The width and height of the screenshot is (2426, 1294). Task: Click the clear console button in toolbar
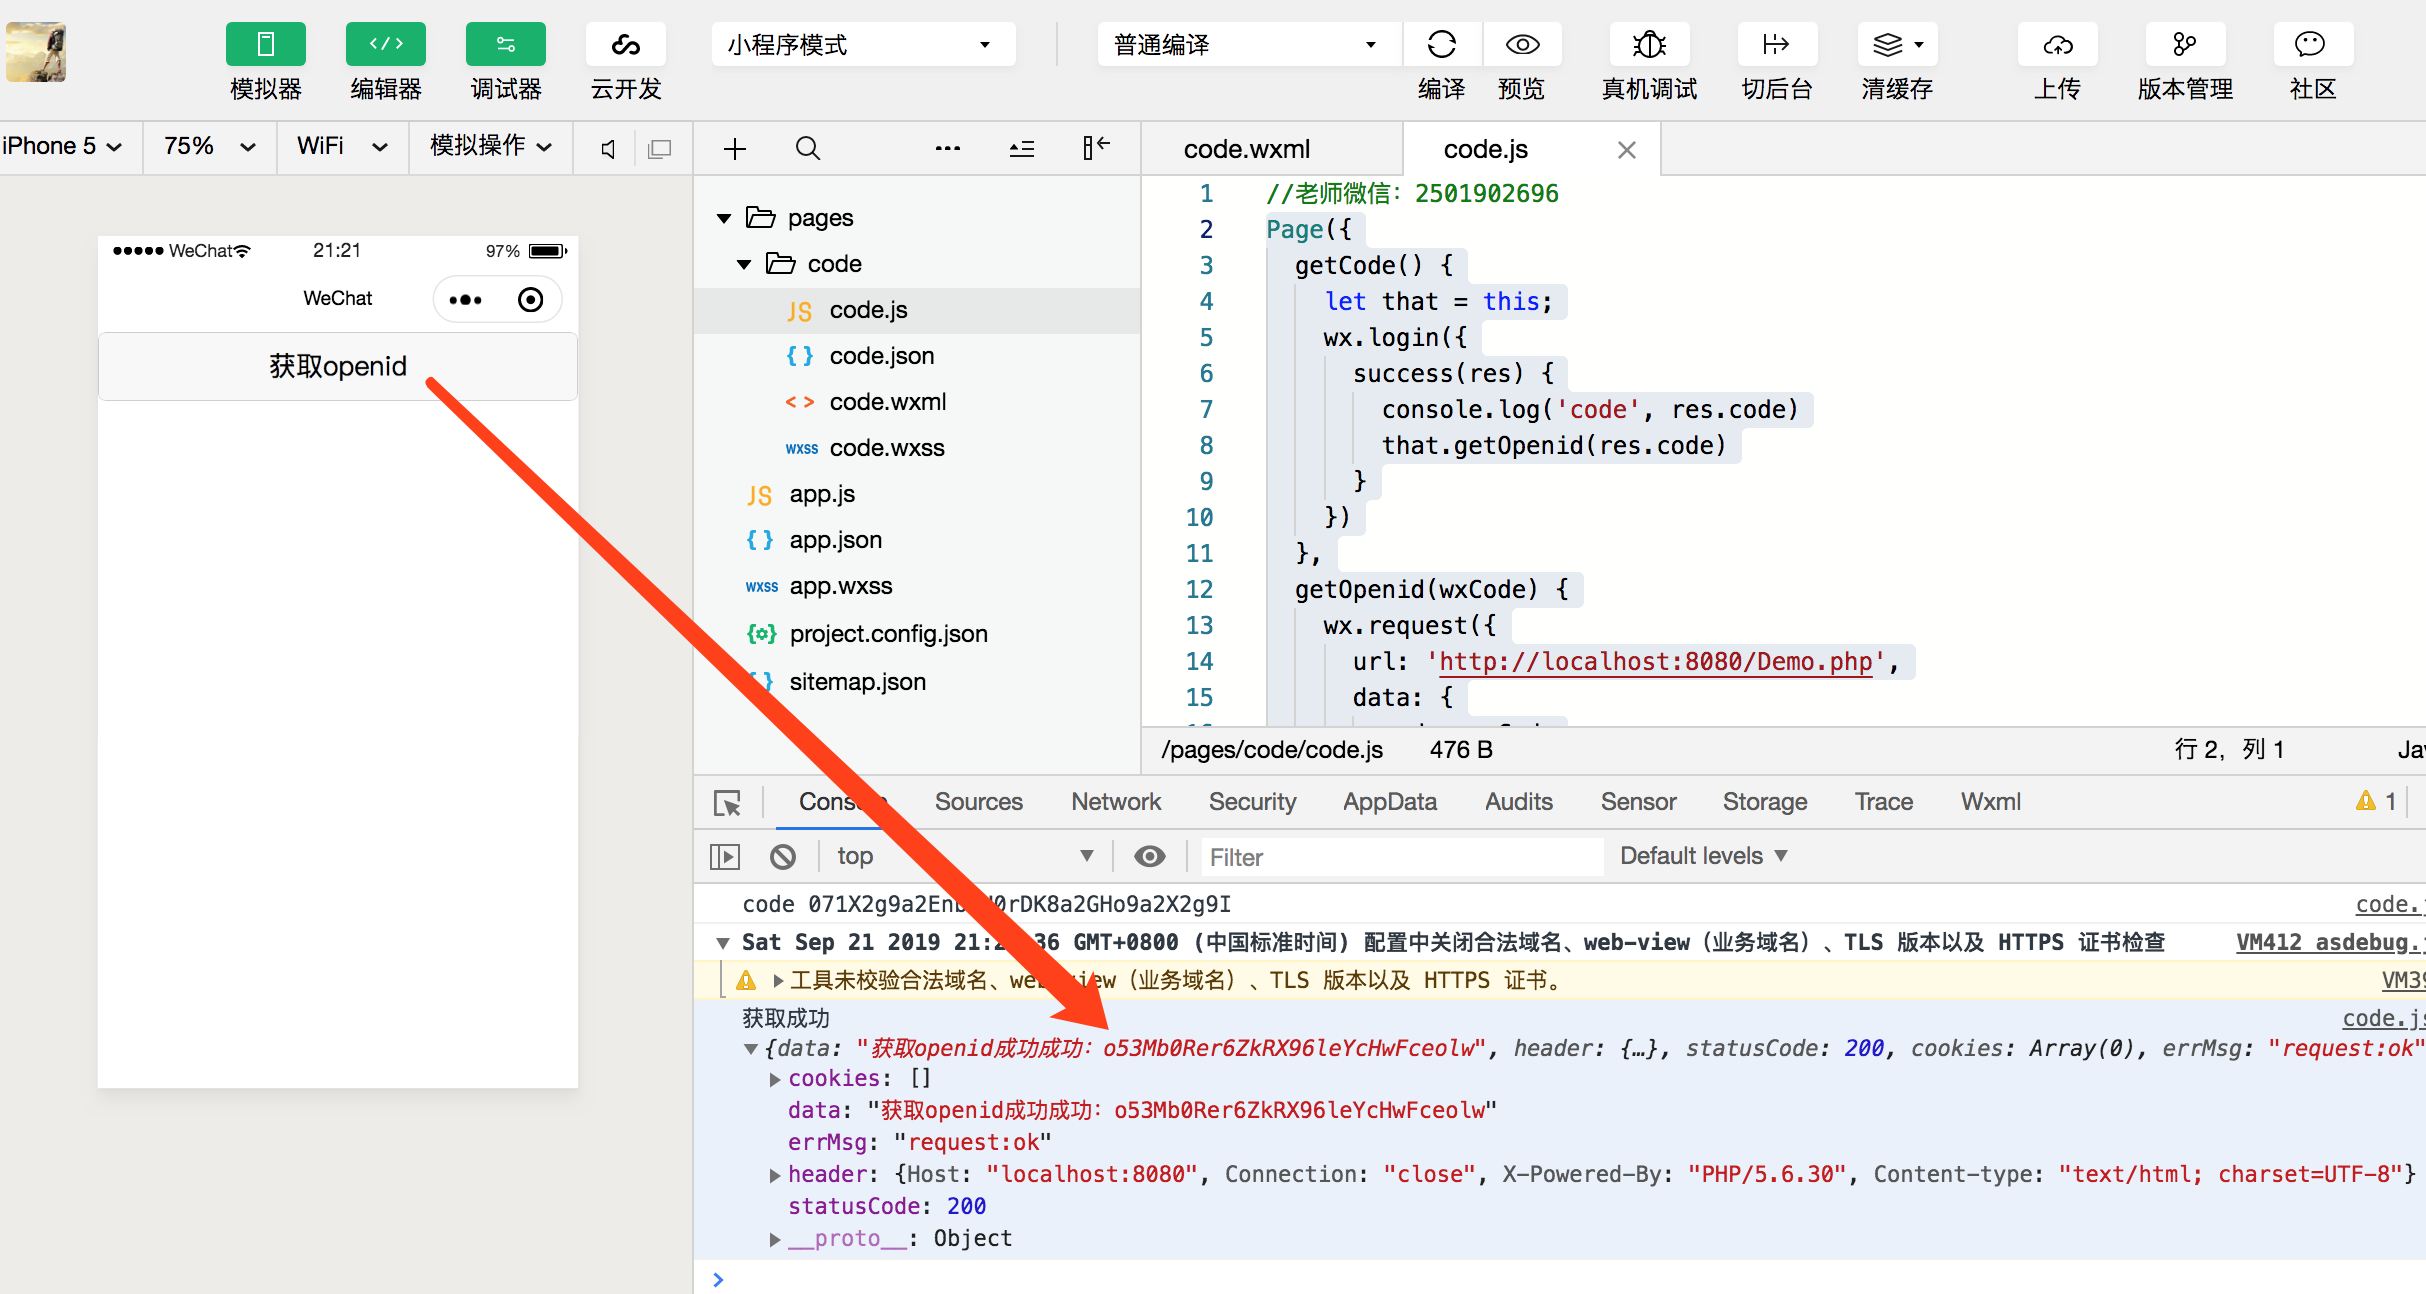click(x=785, y=854)
